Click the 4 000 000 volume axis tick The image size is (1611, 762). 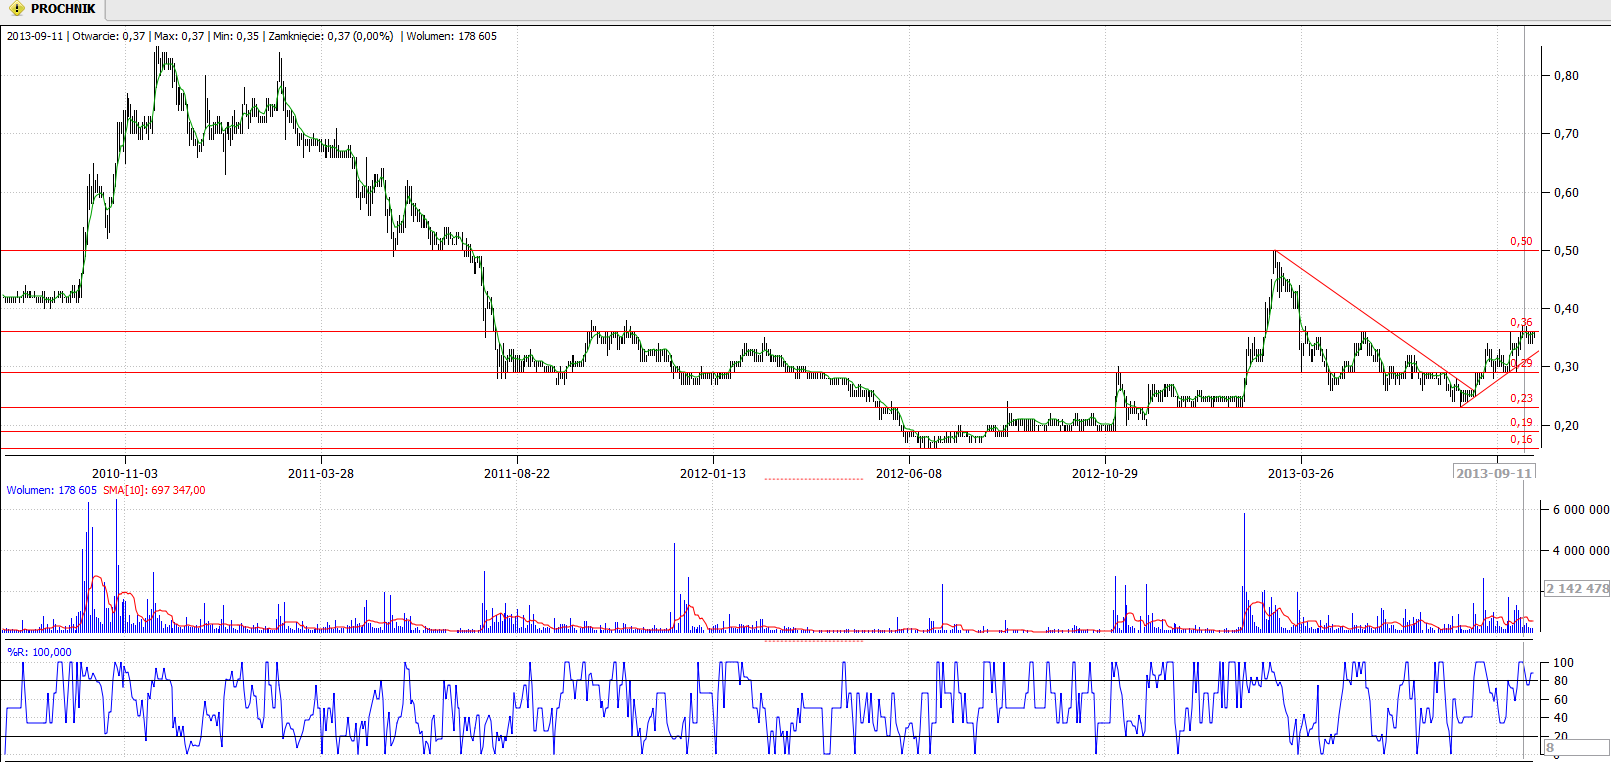coord(1581,550)
